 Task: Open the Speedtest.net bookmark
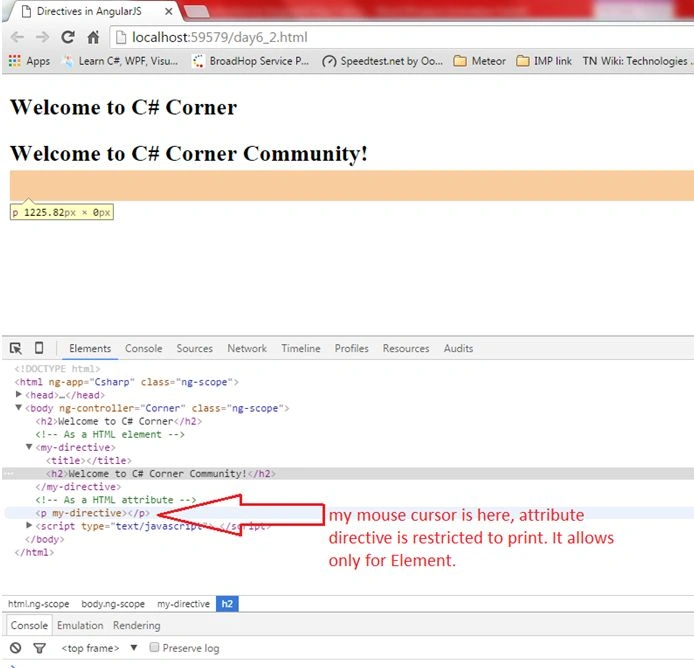click(x=383, y=61)
